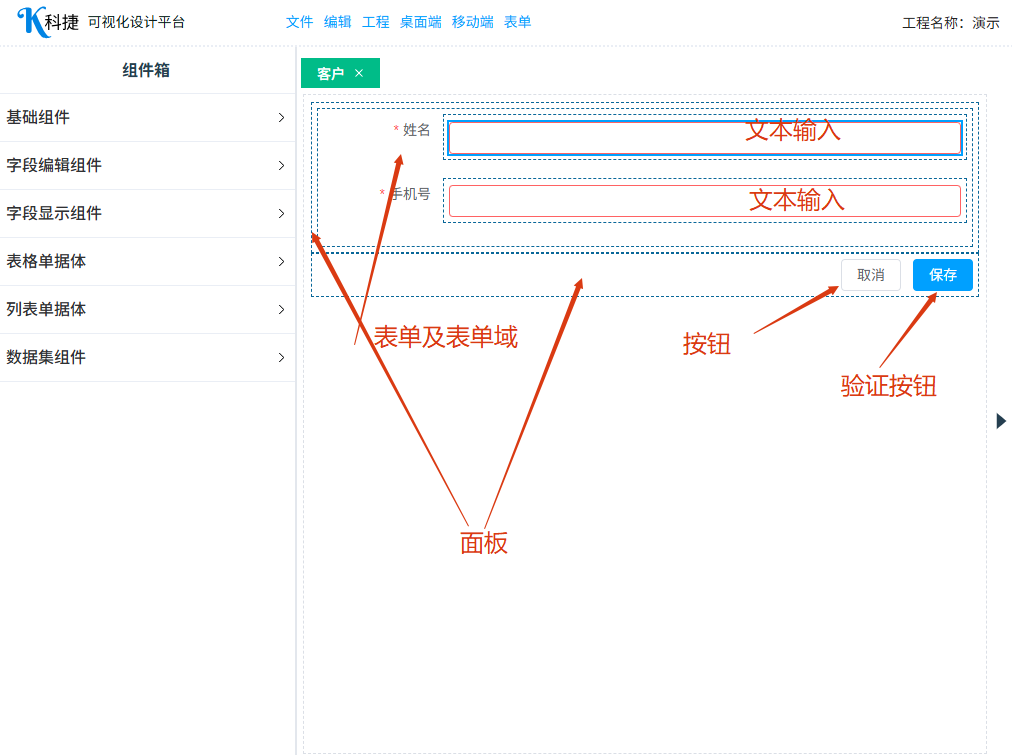Expand the 字段显示组件 category
This screenshot has height=755, width=1012.
(147, 214)
